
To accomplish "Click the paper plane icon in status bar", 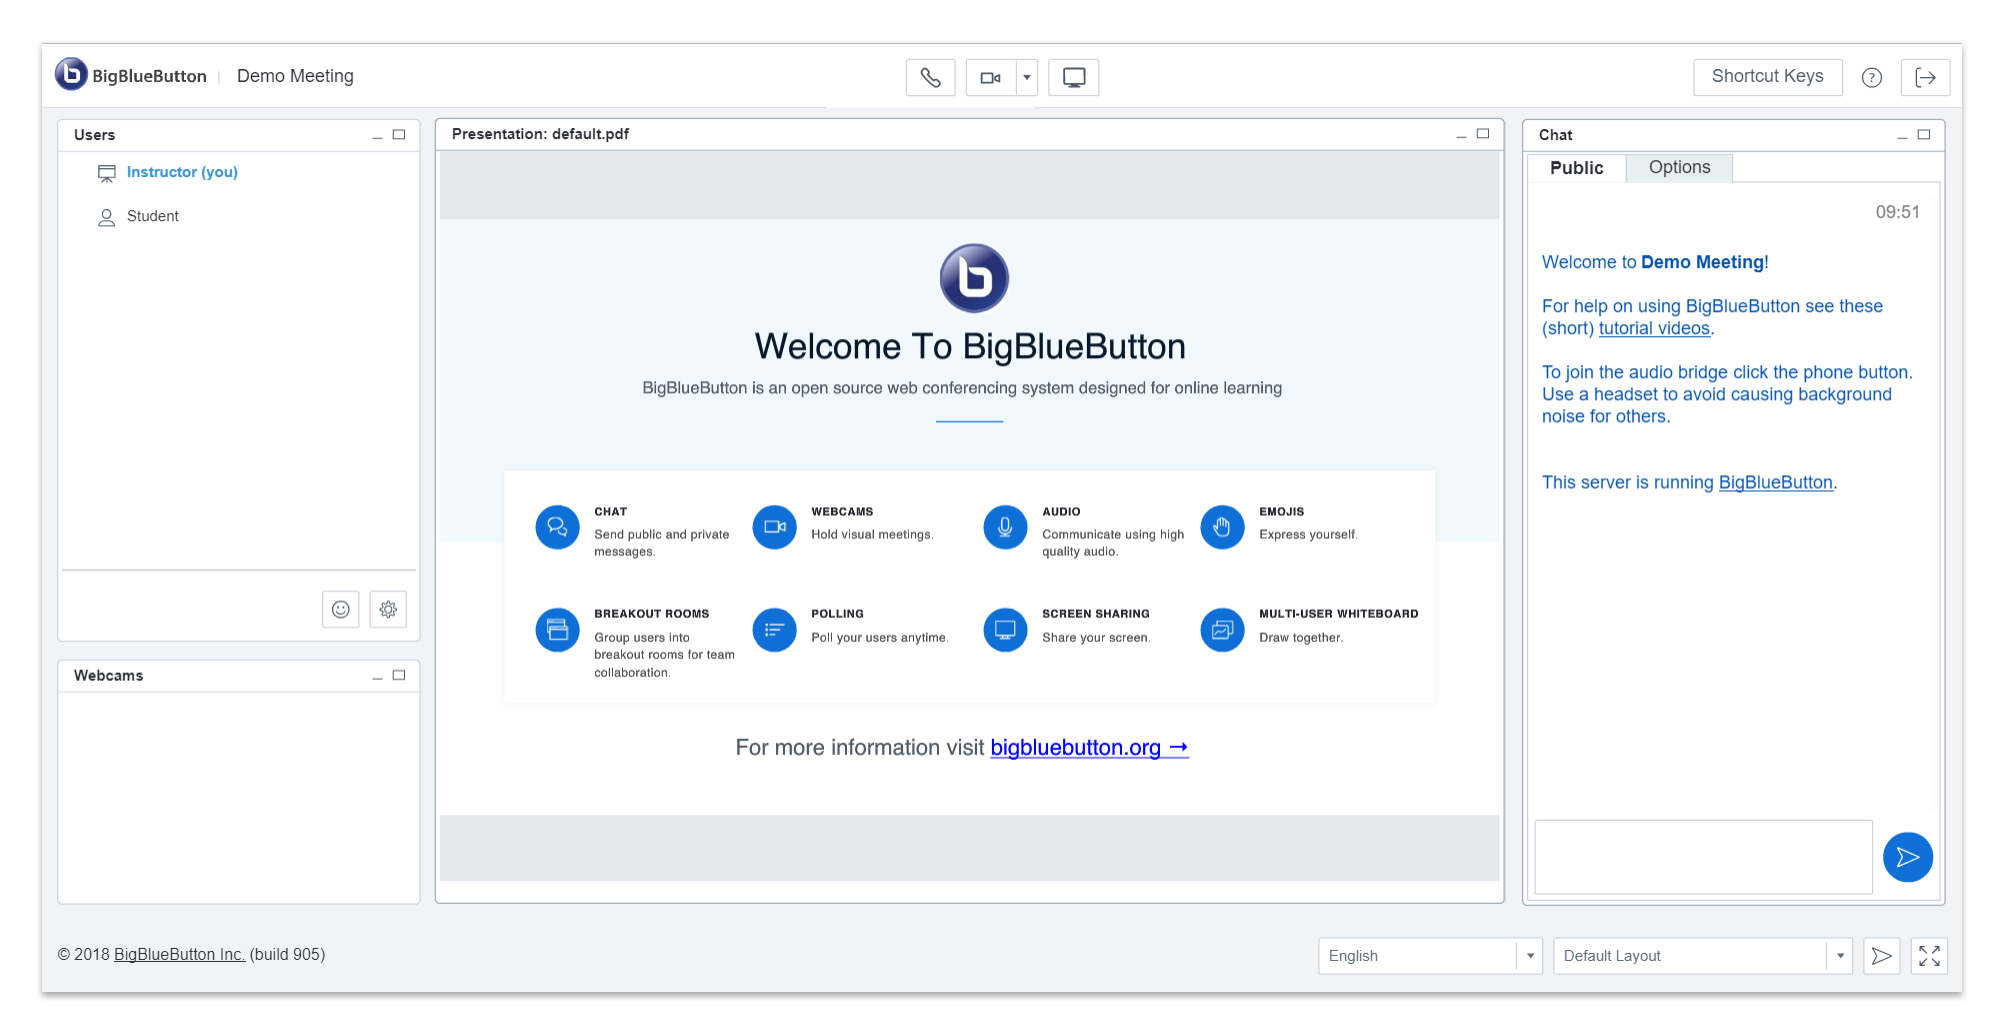I will coord(1881,955).
